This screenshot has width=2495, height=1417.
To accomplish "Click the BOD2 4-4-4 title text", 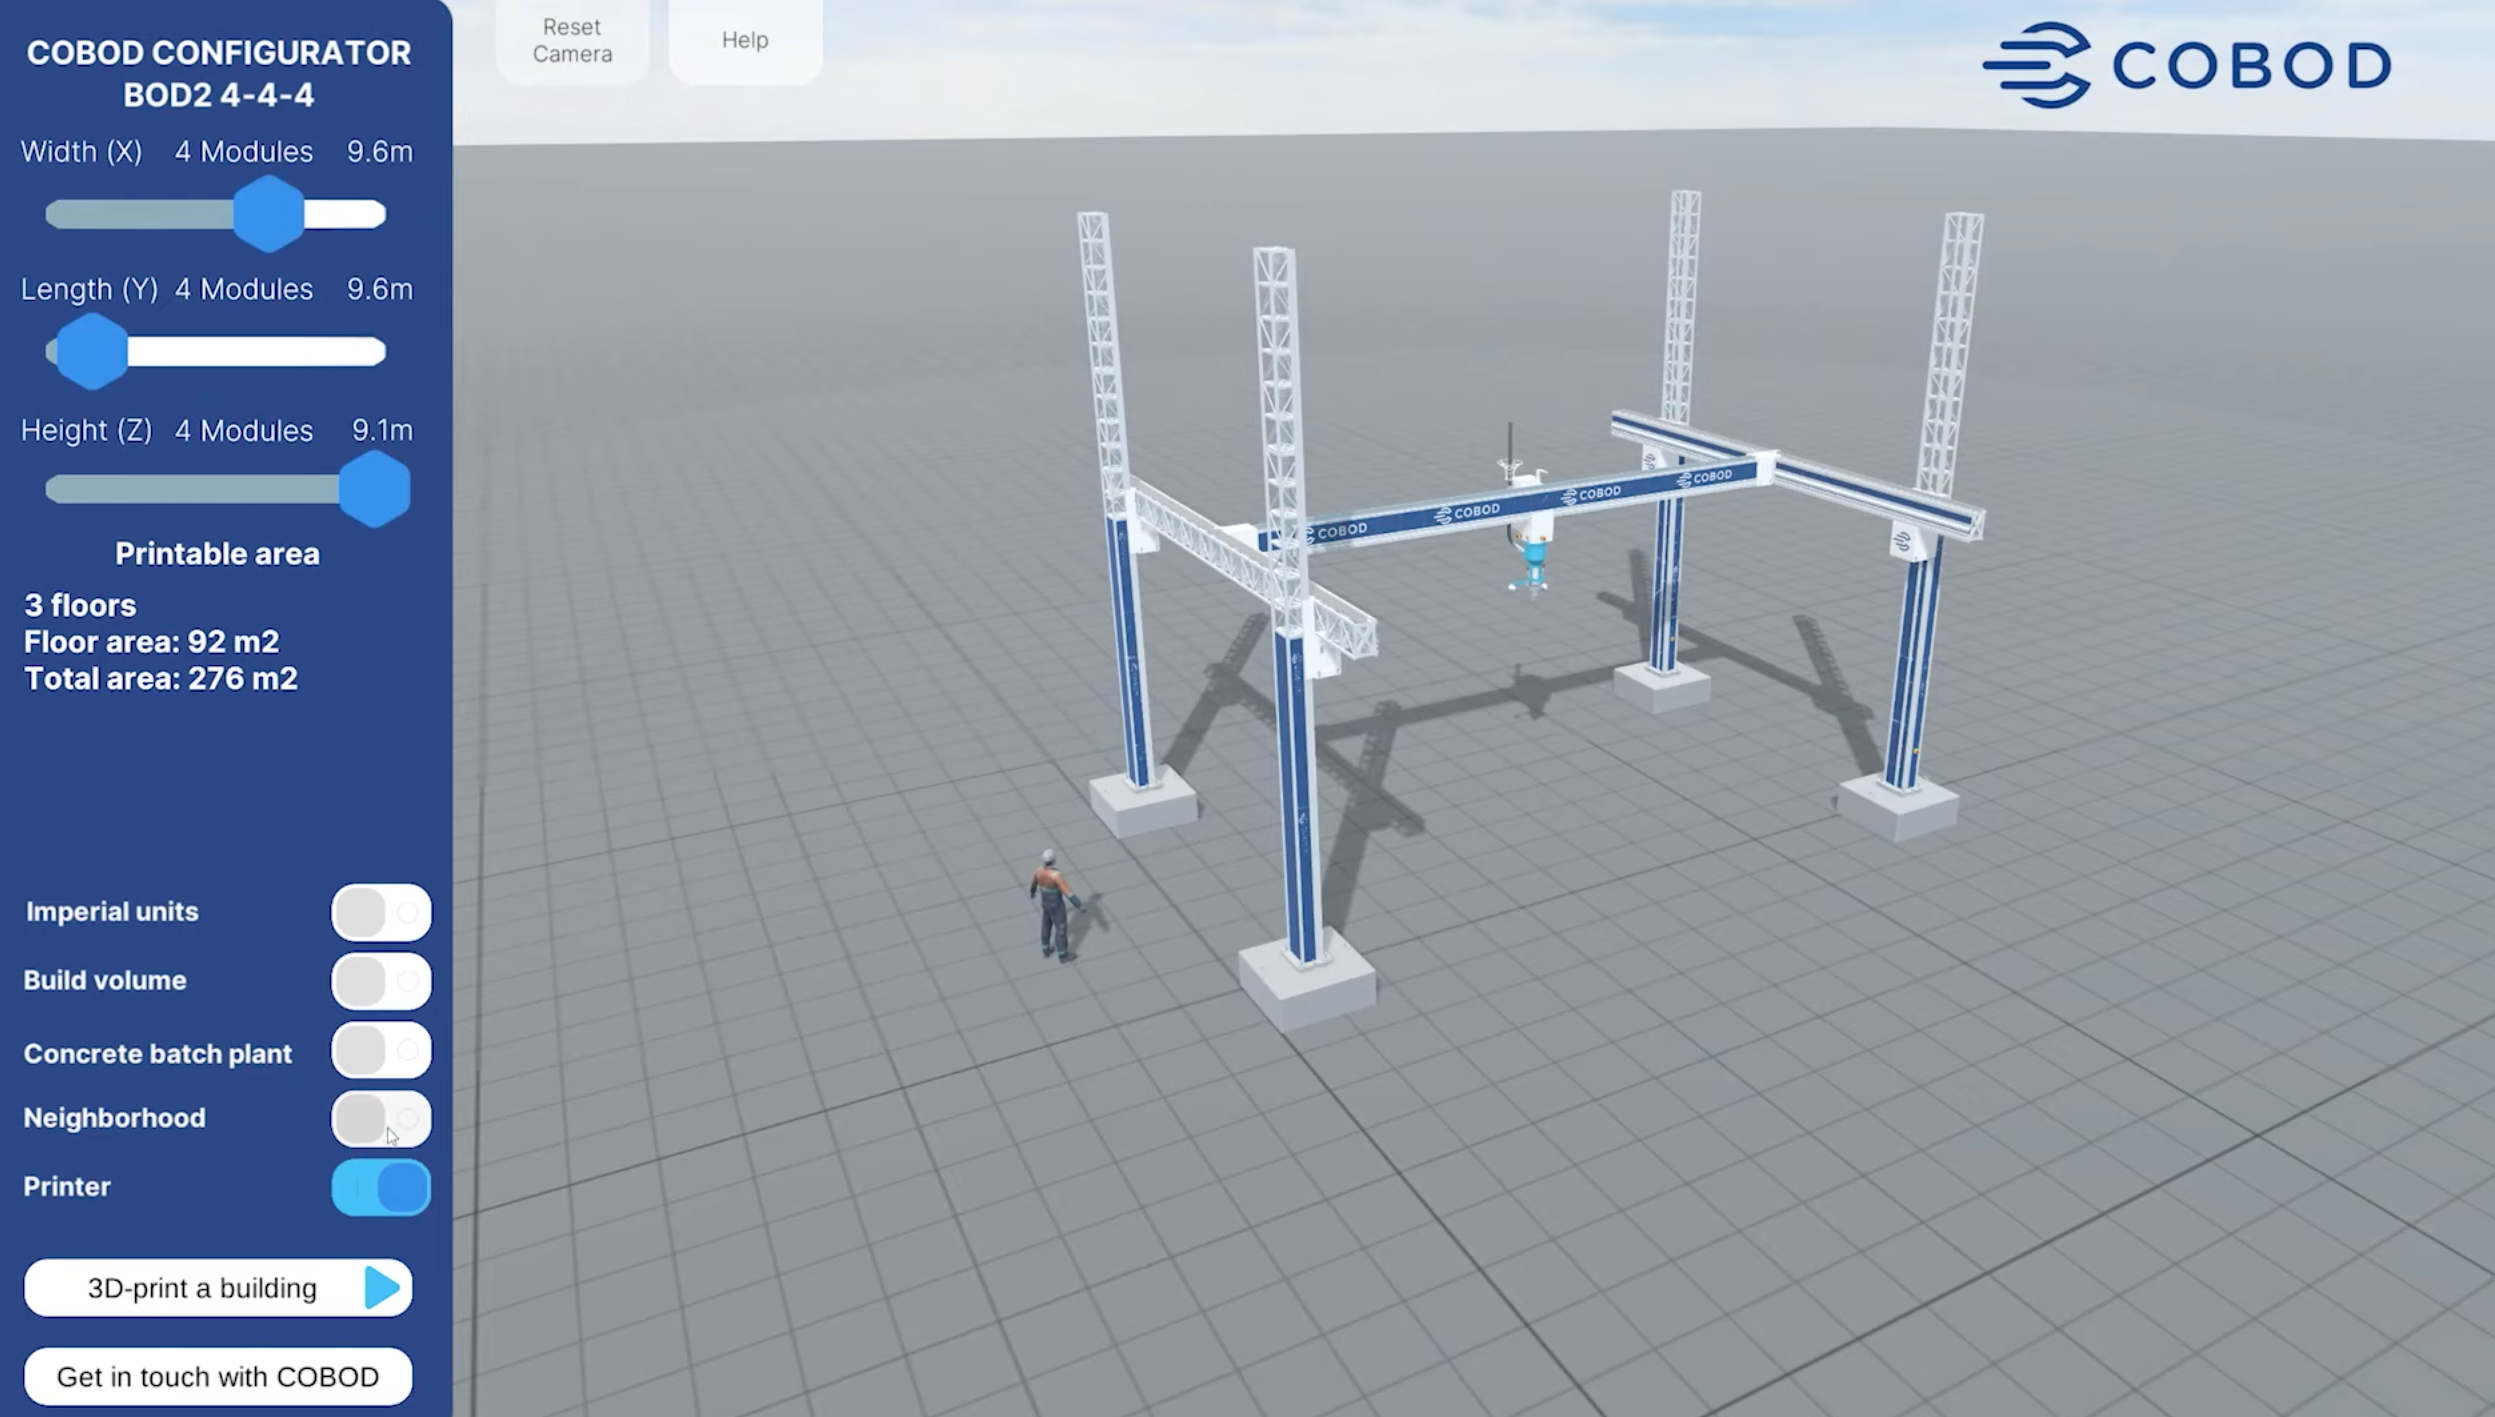I will tap(219, 95).
